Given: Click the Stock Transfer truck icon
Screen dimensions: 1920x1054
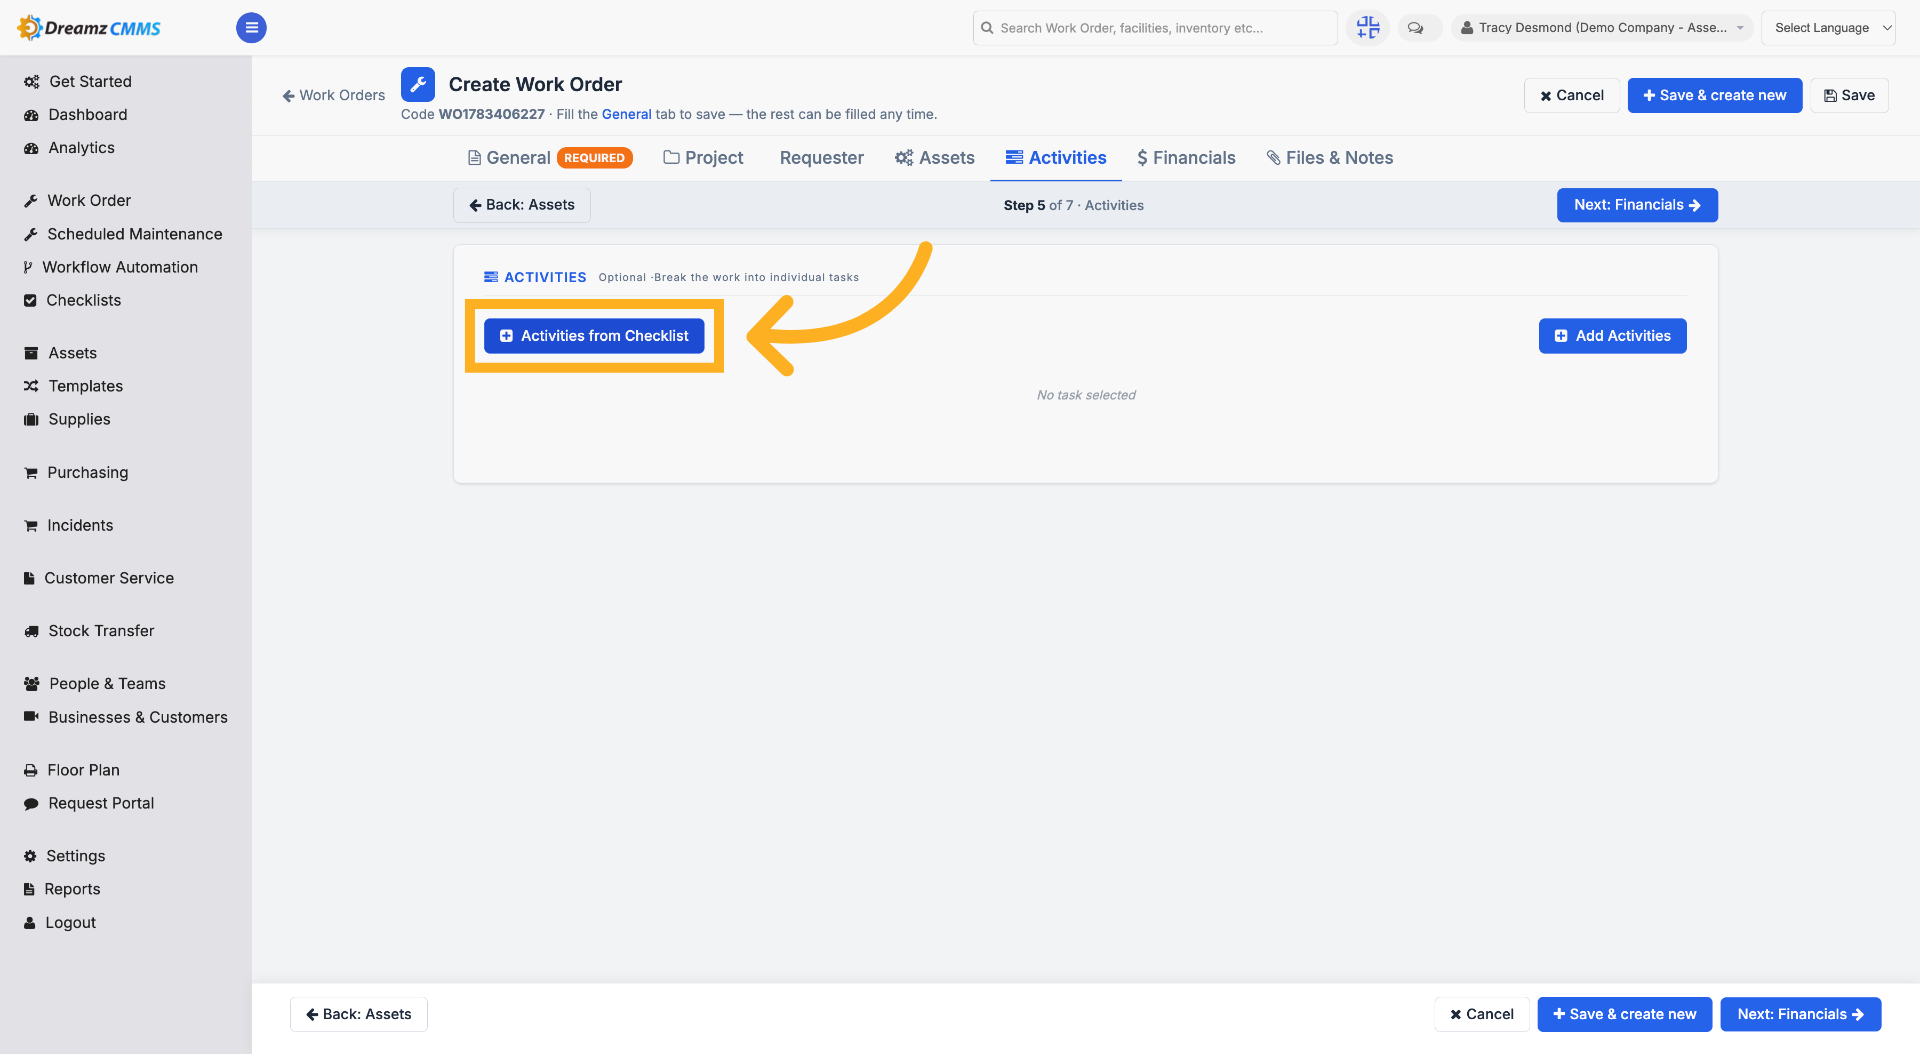Looking at the screenshot, I should tap(31, 631).
